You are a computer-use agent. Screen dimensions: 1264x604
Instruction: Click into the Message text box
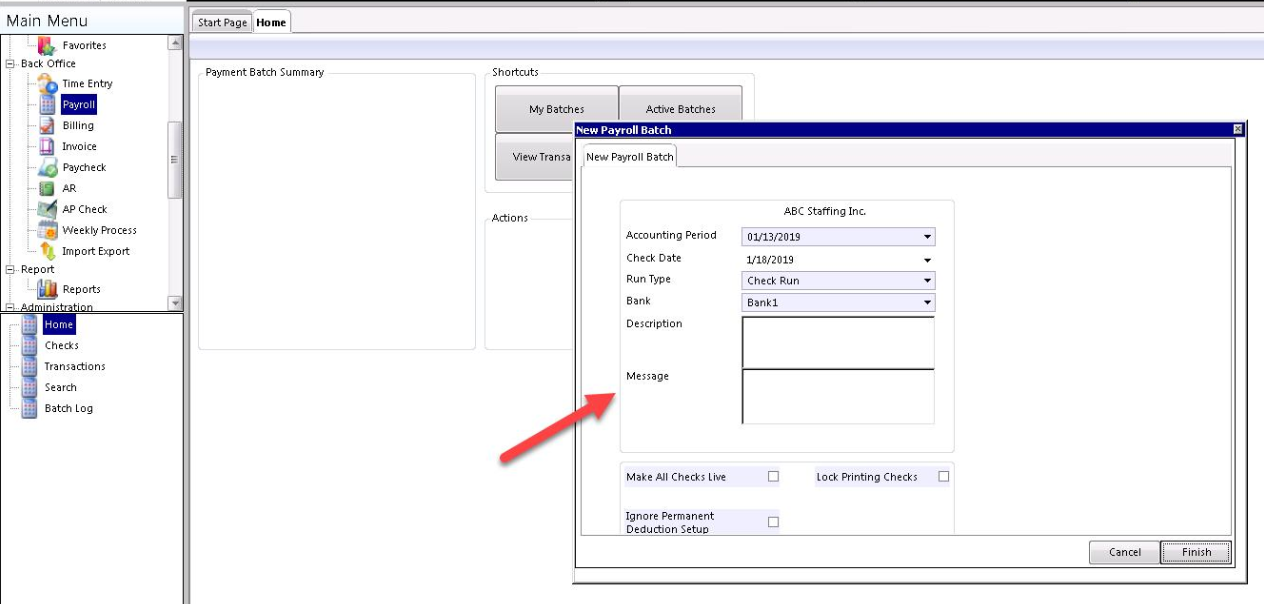pyautogui.click(x=838, y=397)
